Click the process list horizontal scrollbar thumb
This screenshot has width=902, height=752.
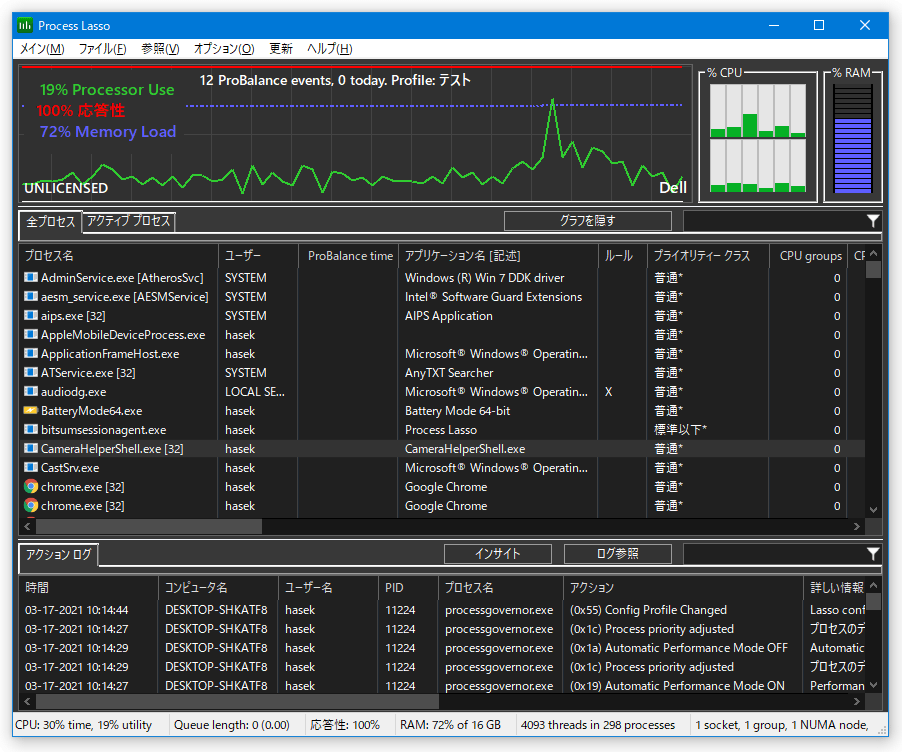(149, 526)
